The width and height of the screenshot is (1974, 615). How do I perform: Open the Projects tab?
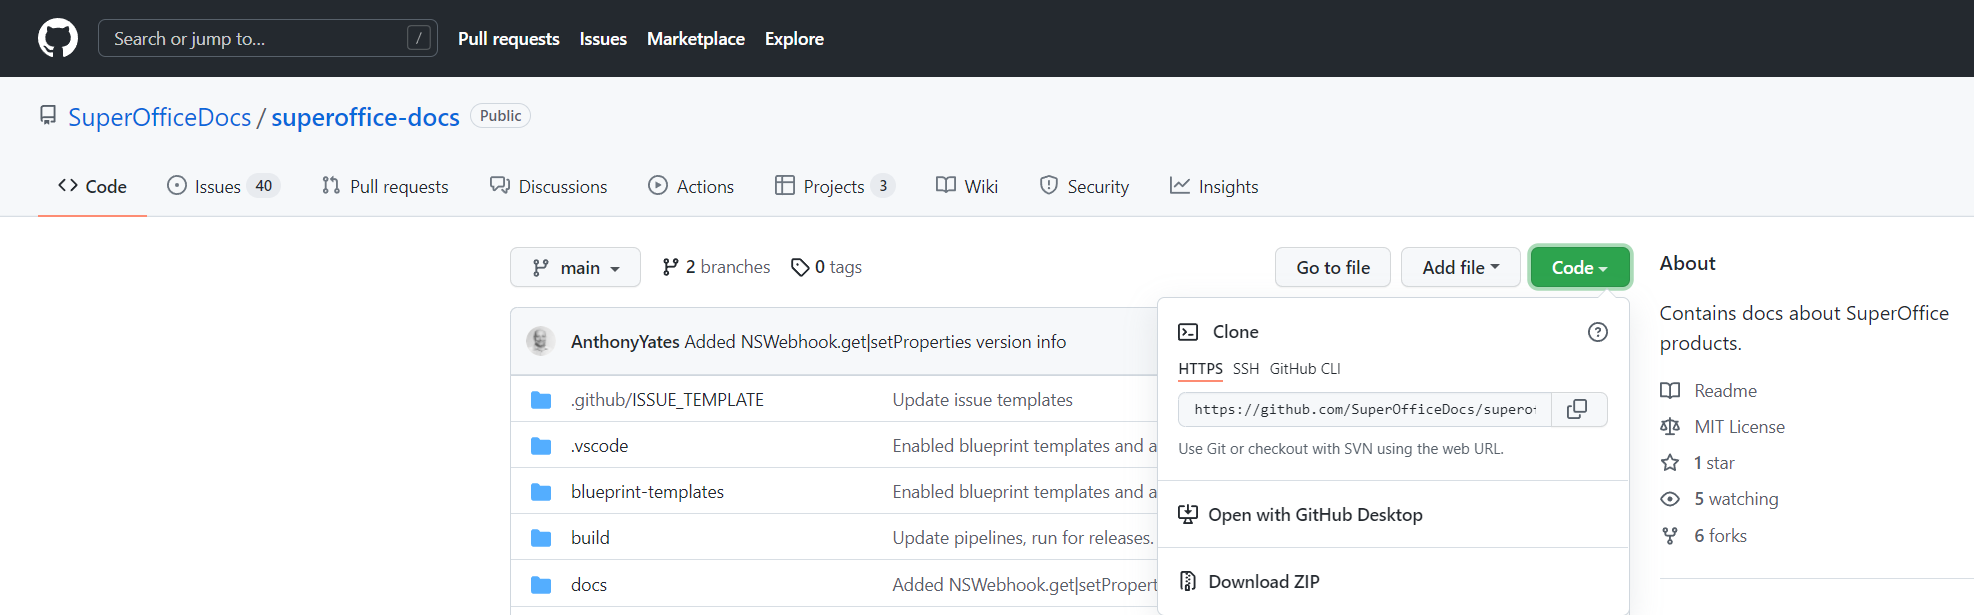834,186
